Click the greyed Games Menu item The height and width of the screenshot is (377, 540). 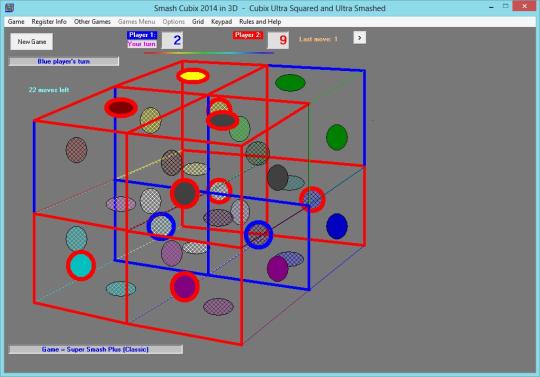coord(136,22)
